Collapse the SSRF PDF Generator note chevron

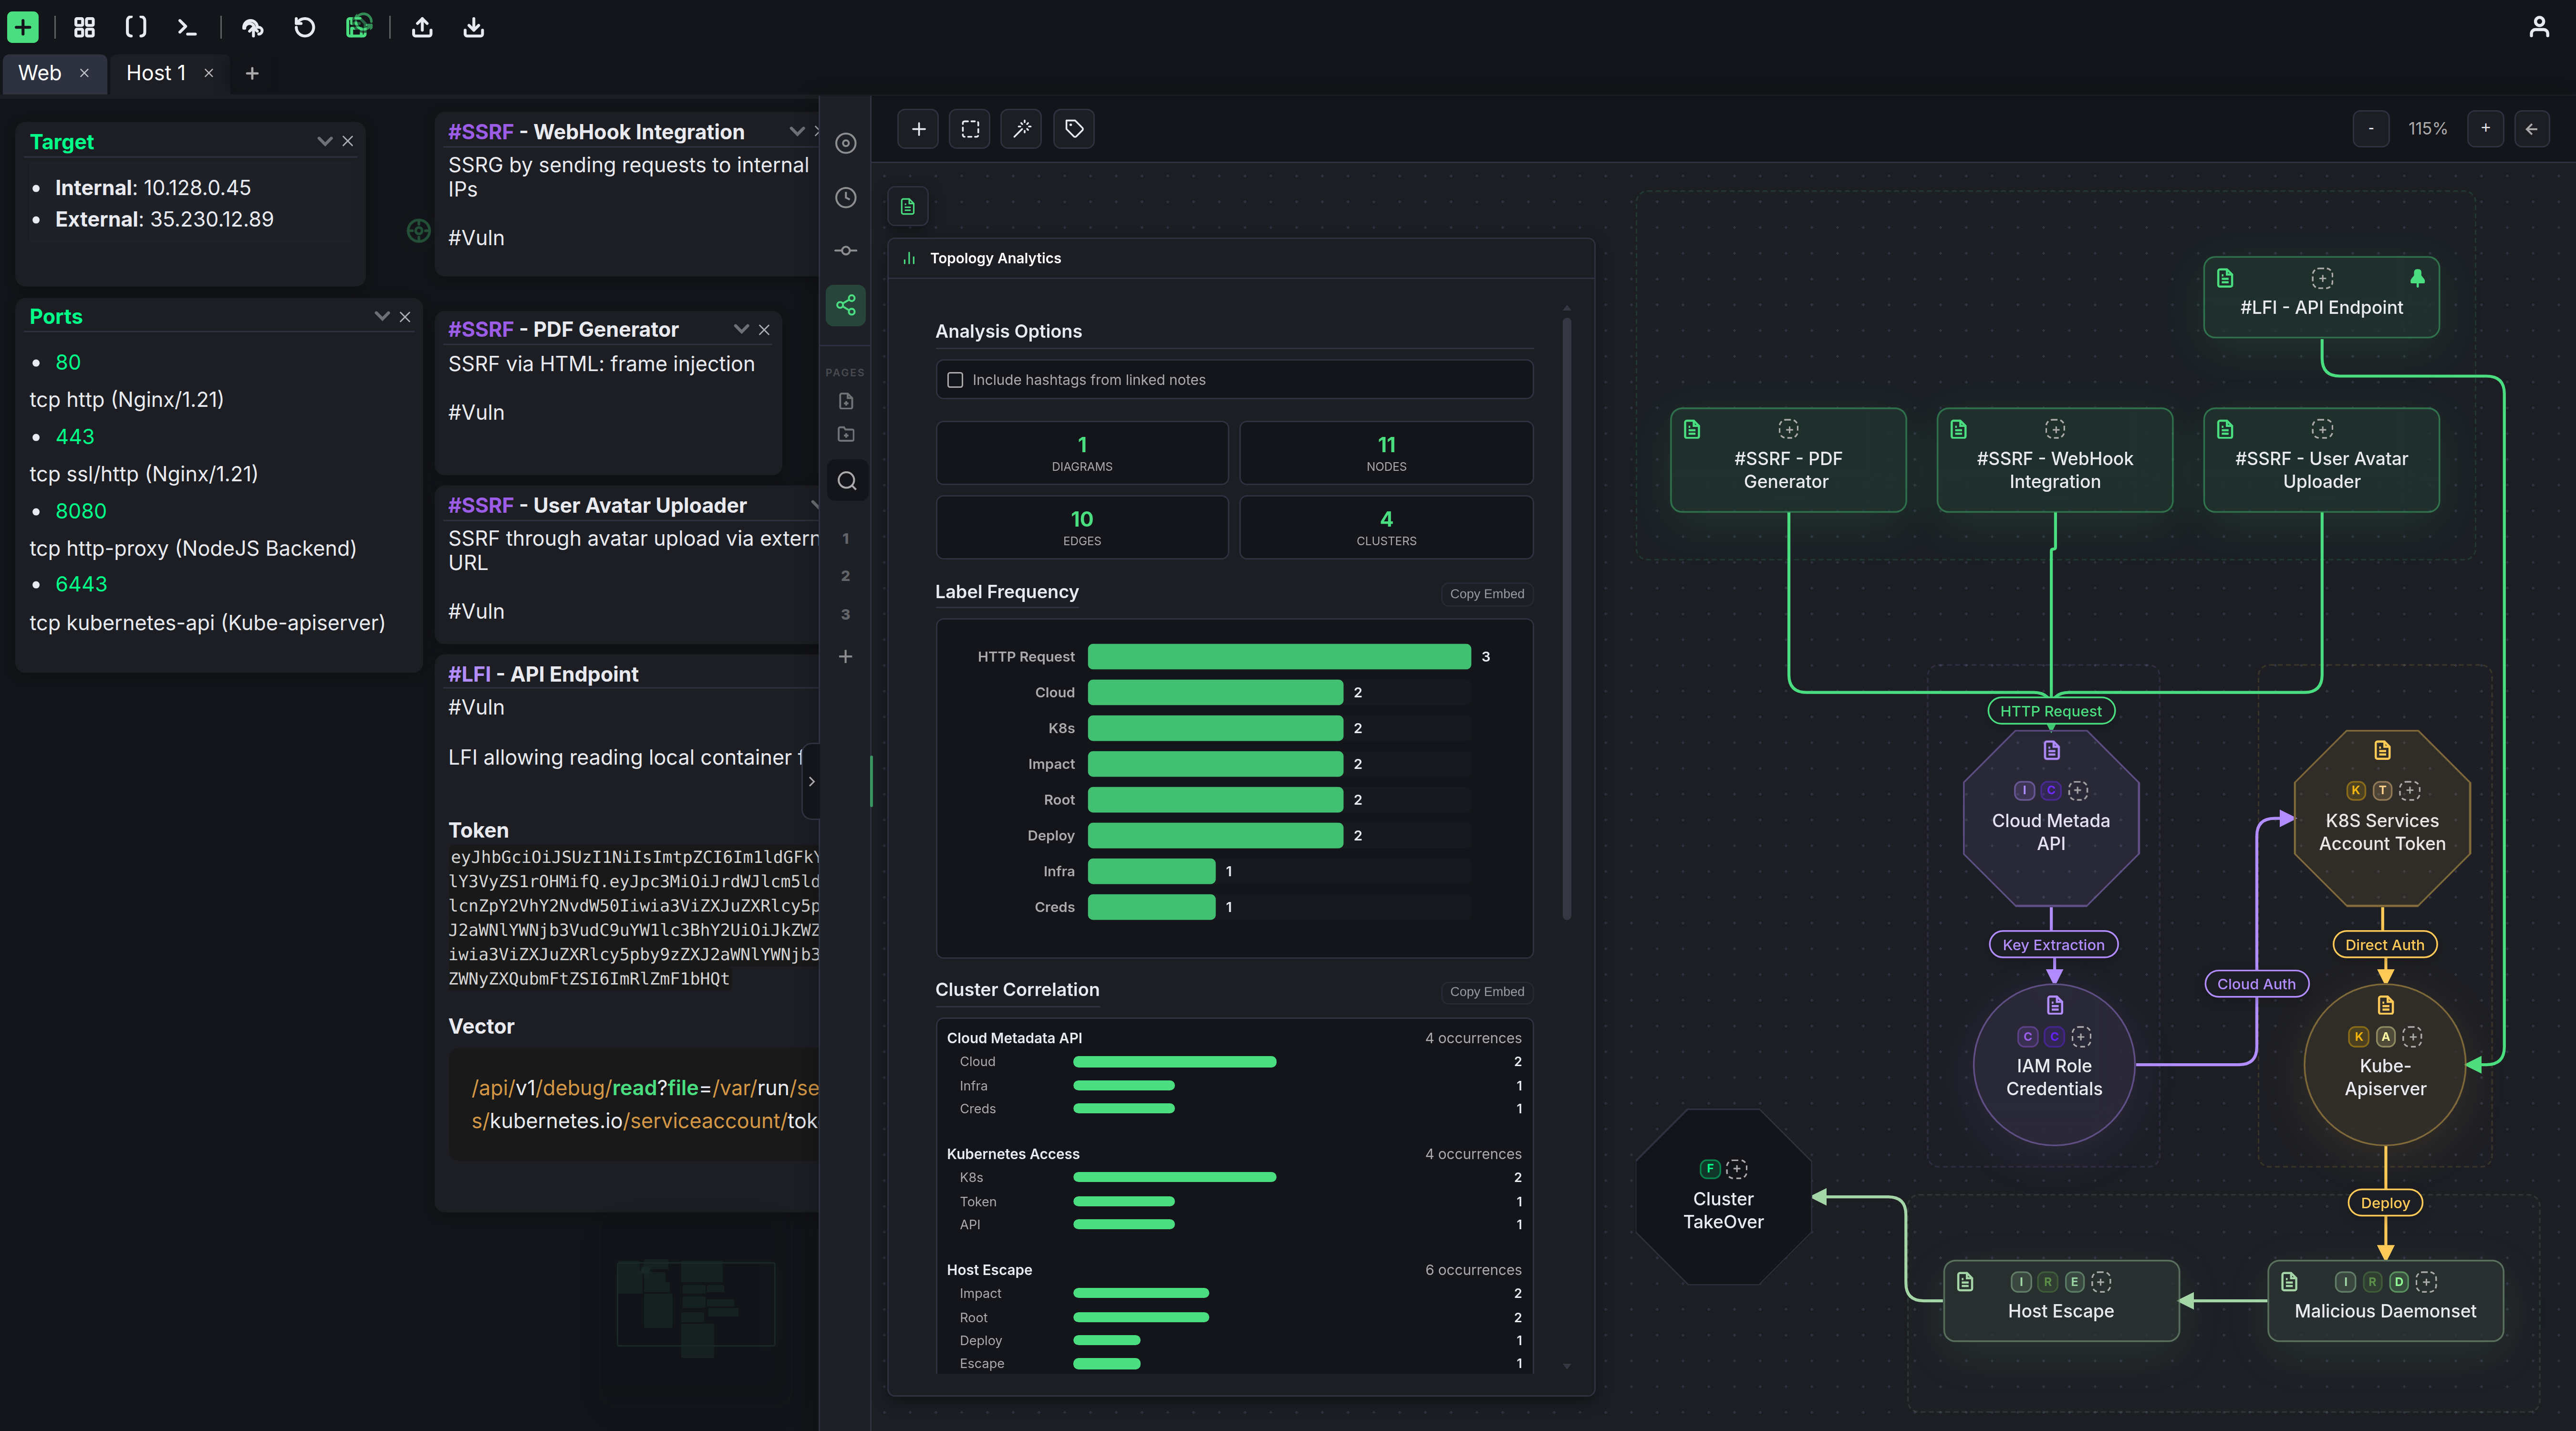pos(741,329)
